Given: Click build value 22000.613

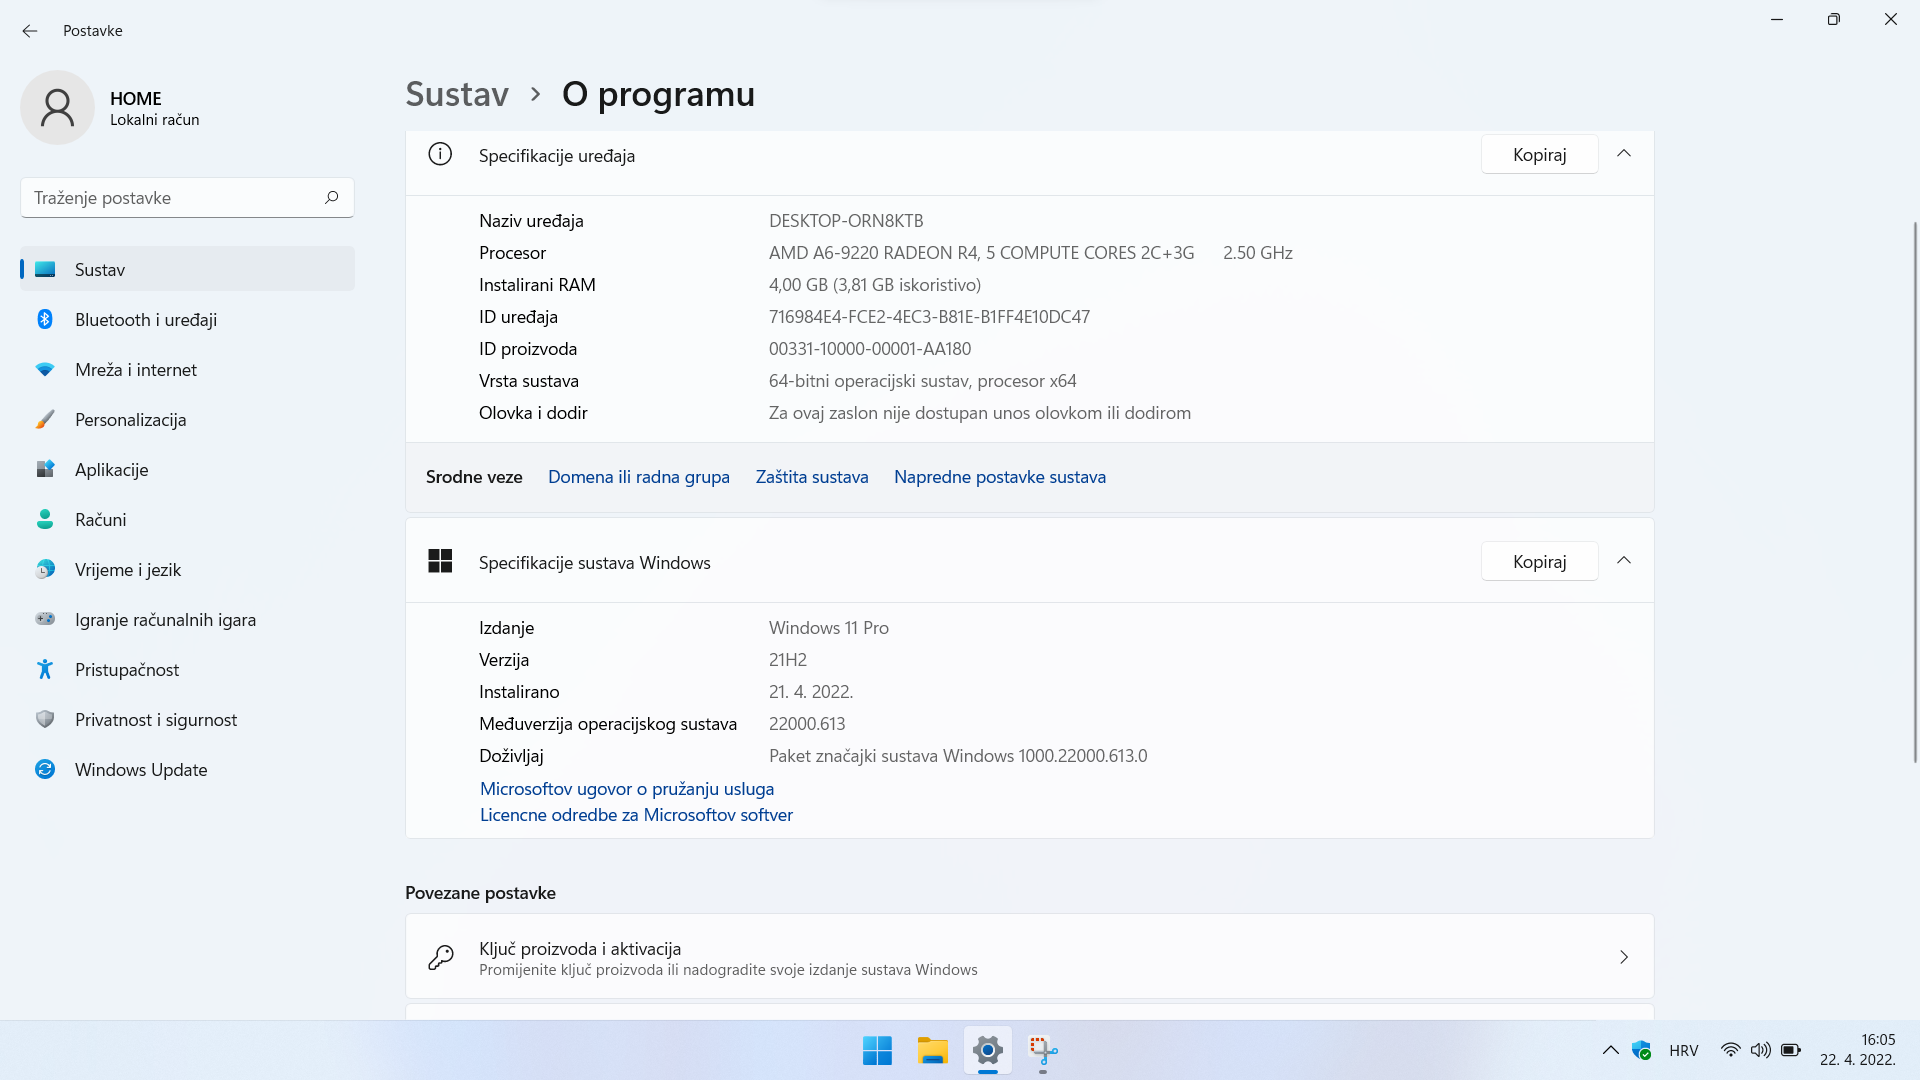Looking at the screenshot, I should tap(807, 723).
